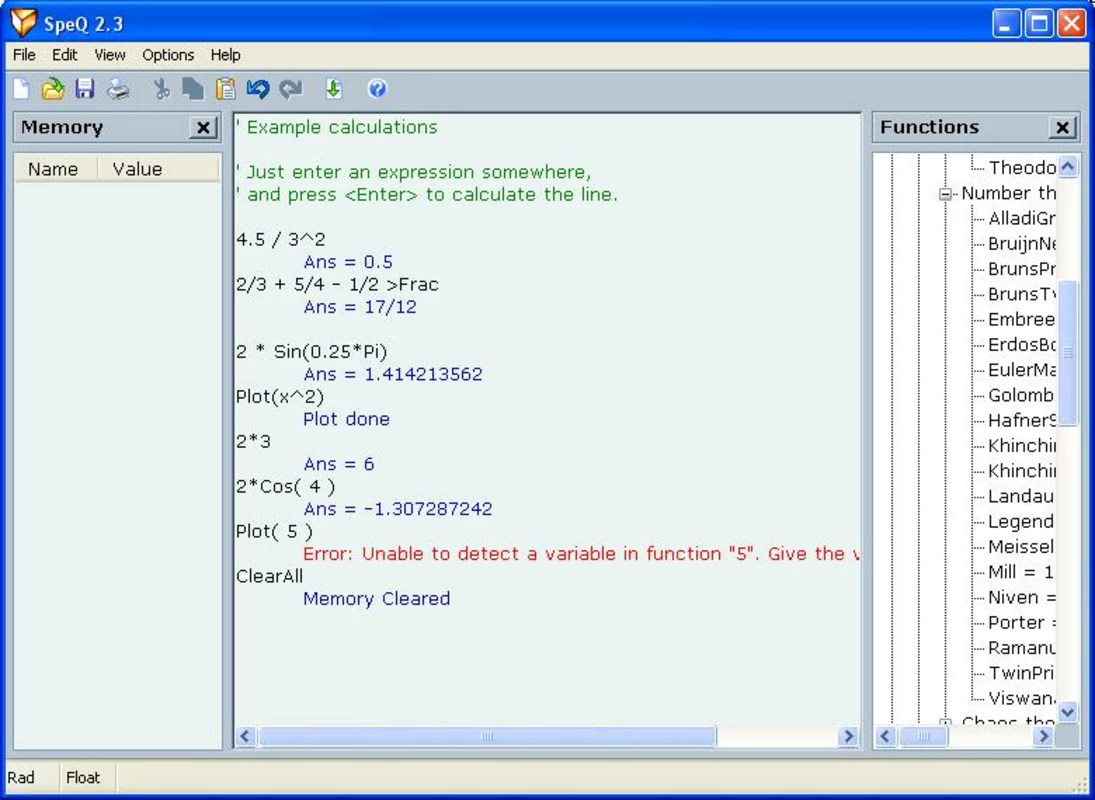Image resolution: width=1095 pixels, height=800 pixels.
Task: Click the Functions panel scroll right arrow
Action: click(1044, 736)
